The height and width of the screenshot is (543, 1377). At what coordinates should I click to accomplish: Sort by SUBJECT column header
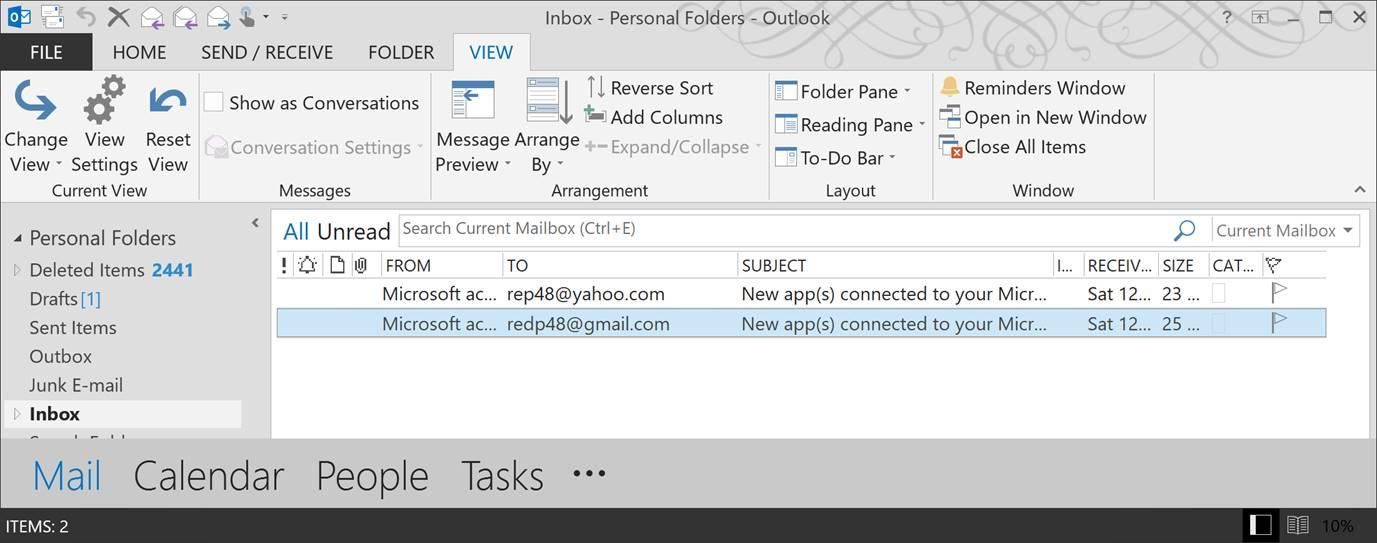point(895,265)
